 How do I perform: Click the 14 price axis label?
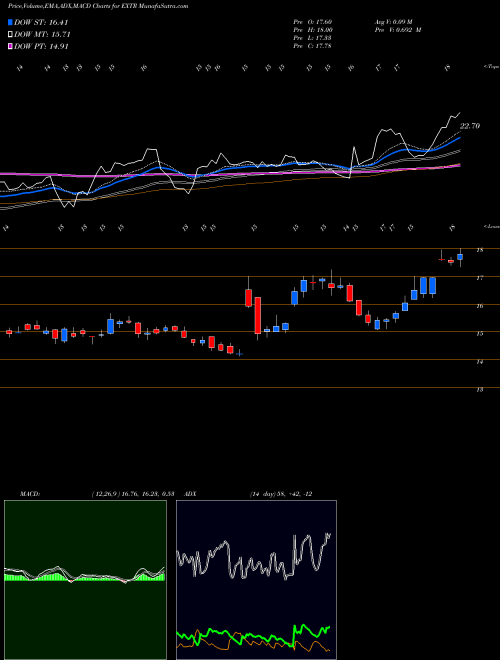click(479, 362)
